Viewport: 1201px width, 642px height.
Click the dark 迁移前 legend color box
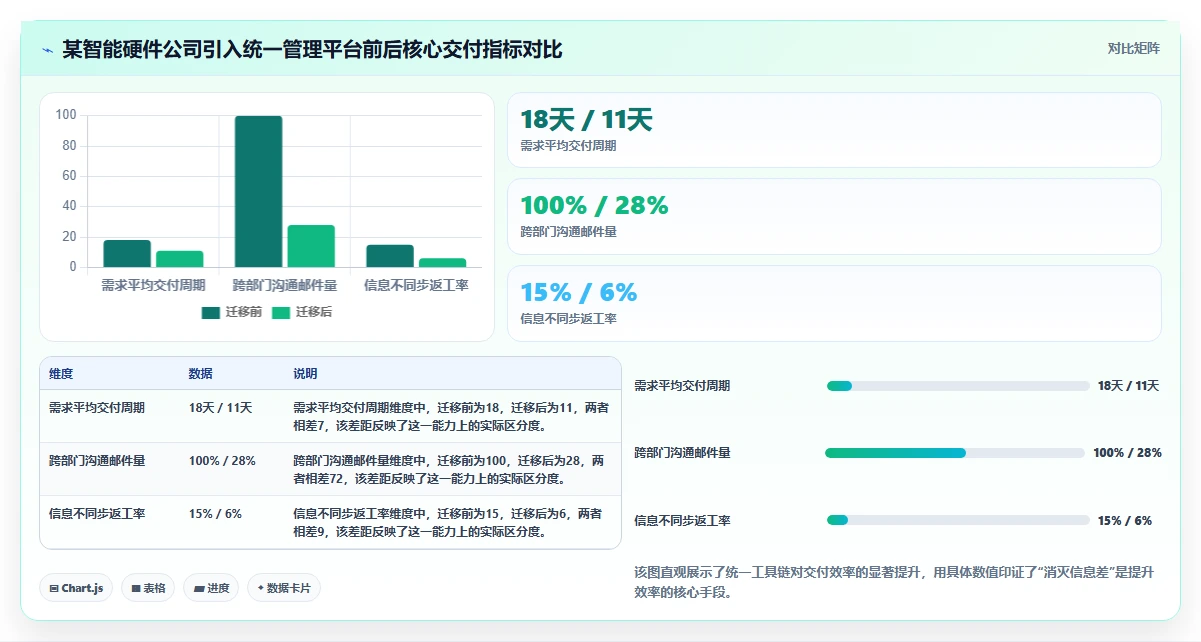point(210,313)
